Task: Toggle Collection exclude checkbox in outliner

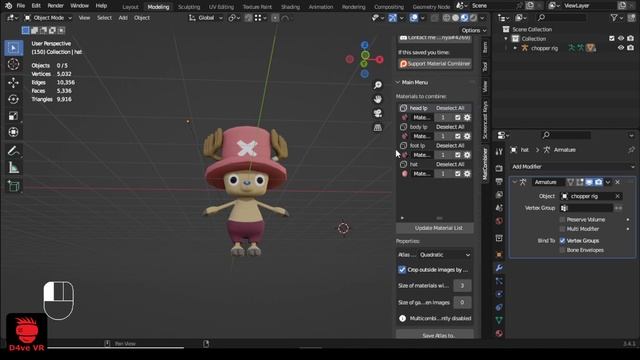Action: [611, 38]
